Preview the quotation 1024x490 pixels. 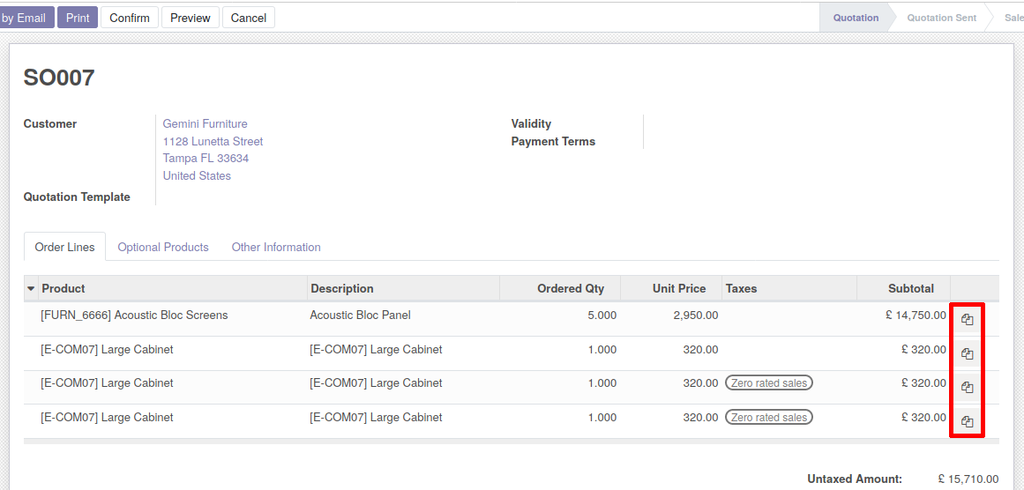(190, 18)
